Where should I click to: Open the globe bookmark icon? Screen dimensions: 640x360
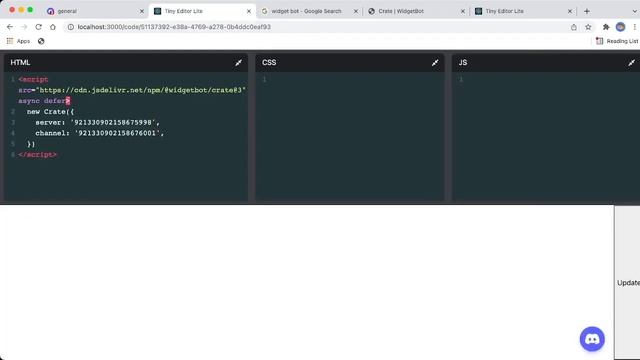point(41,41)
